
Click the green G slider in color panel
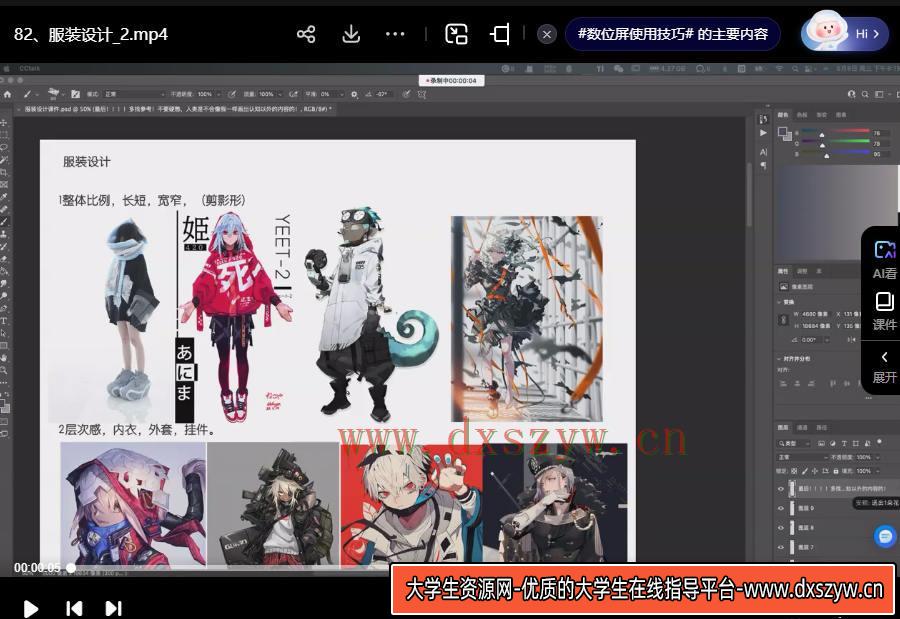pos(836,143)
